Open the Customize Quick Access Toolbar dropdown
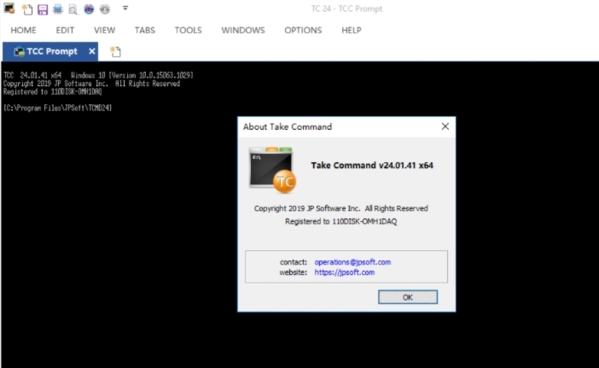 [125, 8]
